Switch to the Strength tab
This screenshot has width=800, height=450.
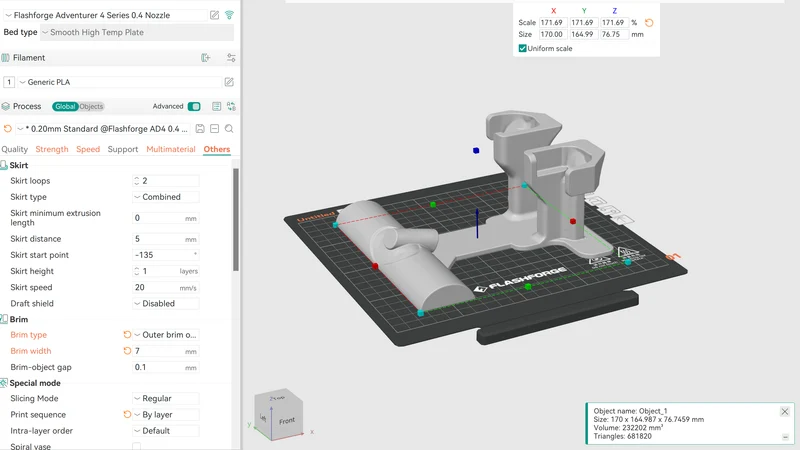pyautogui.click(x=52, y=149)
